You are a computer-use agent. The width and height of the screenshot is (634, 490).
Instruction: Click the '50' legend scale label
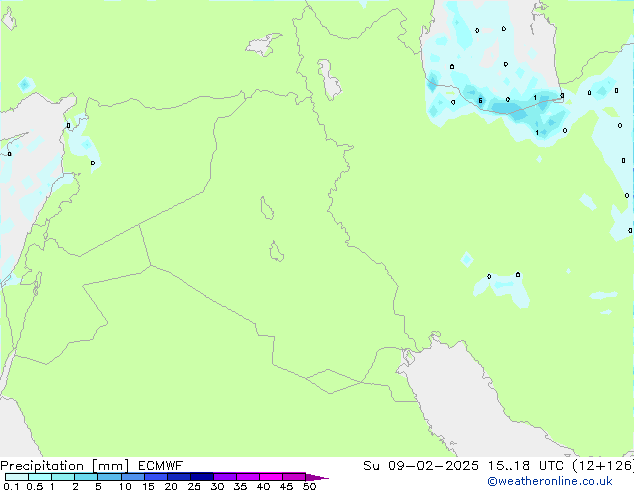[309, 486]
